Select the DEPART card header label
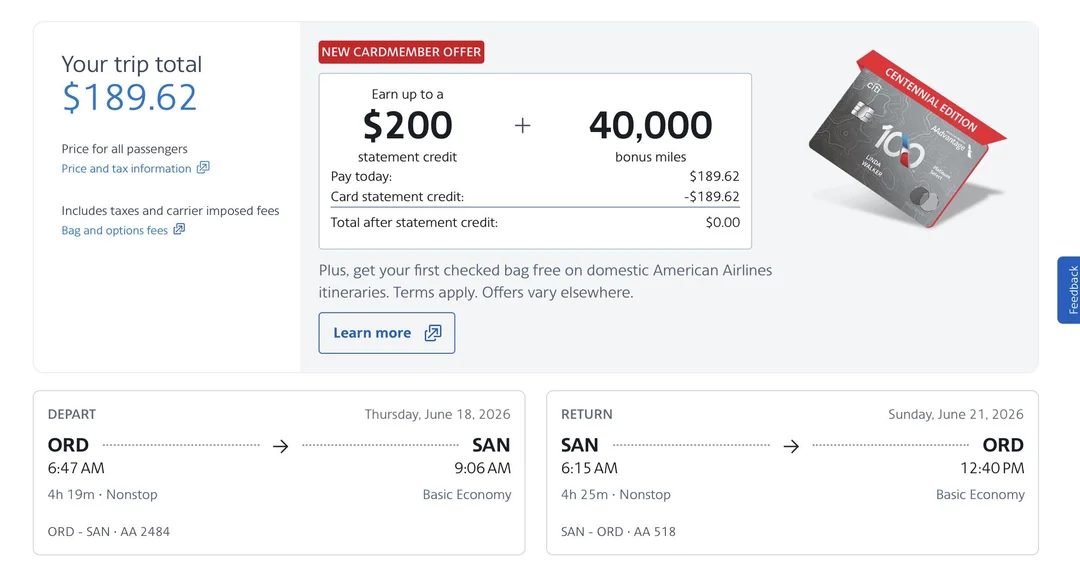This screenshot has width=1080, height=571. [x=72, y=414]
